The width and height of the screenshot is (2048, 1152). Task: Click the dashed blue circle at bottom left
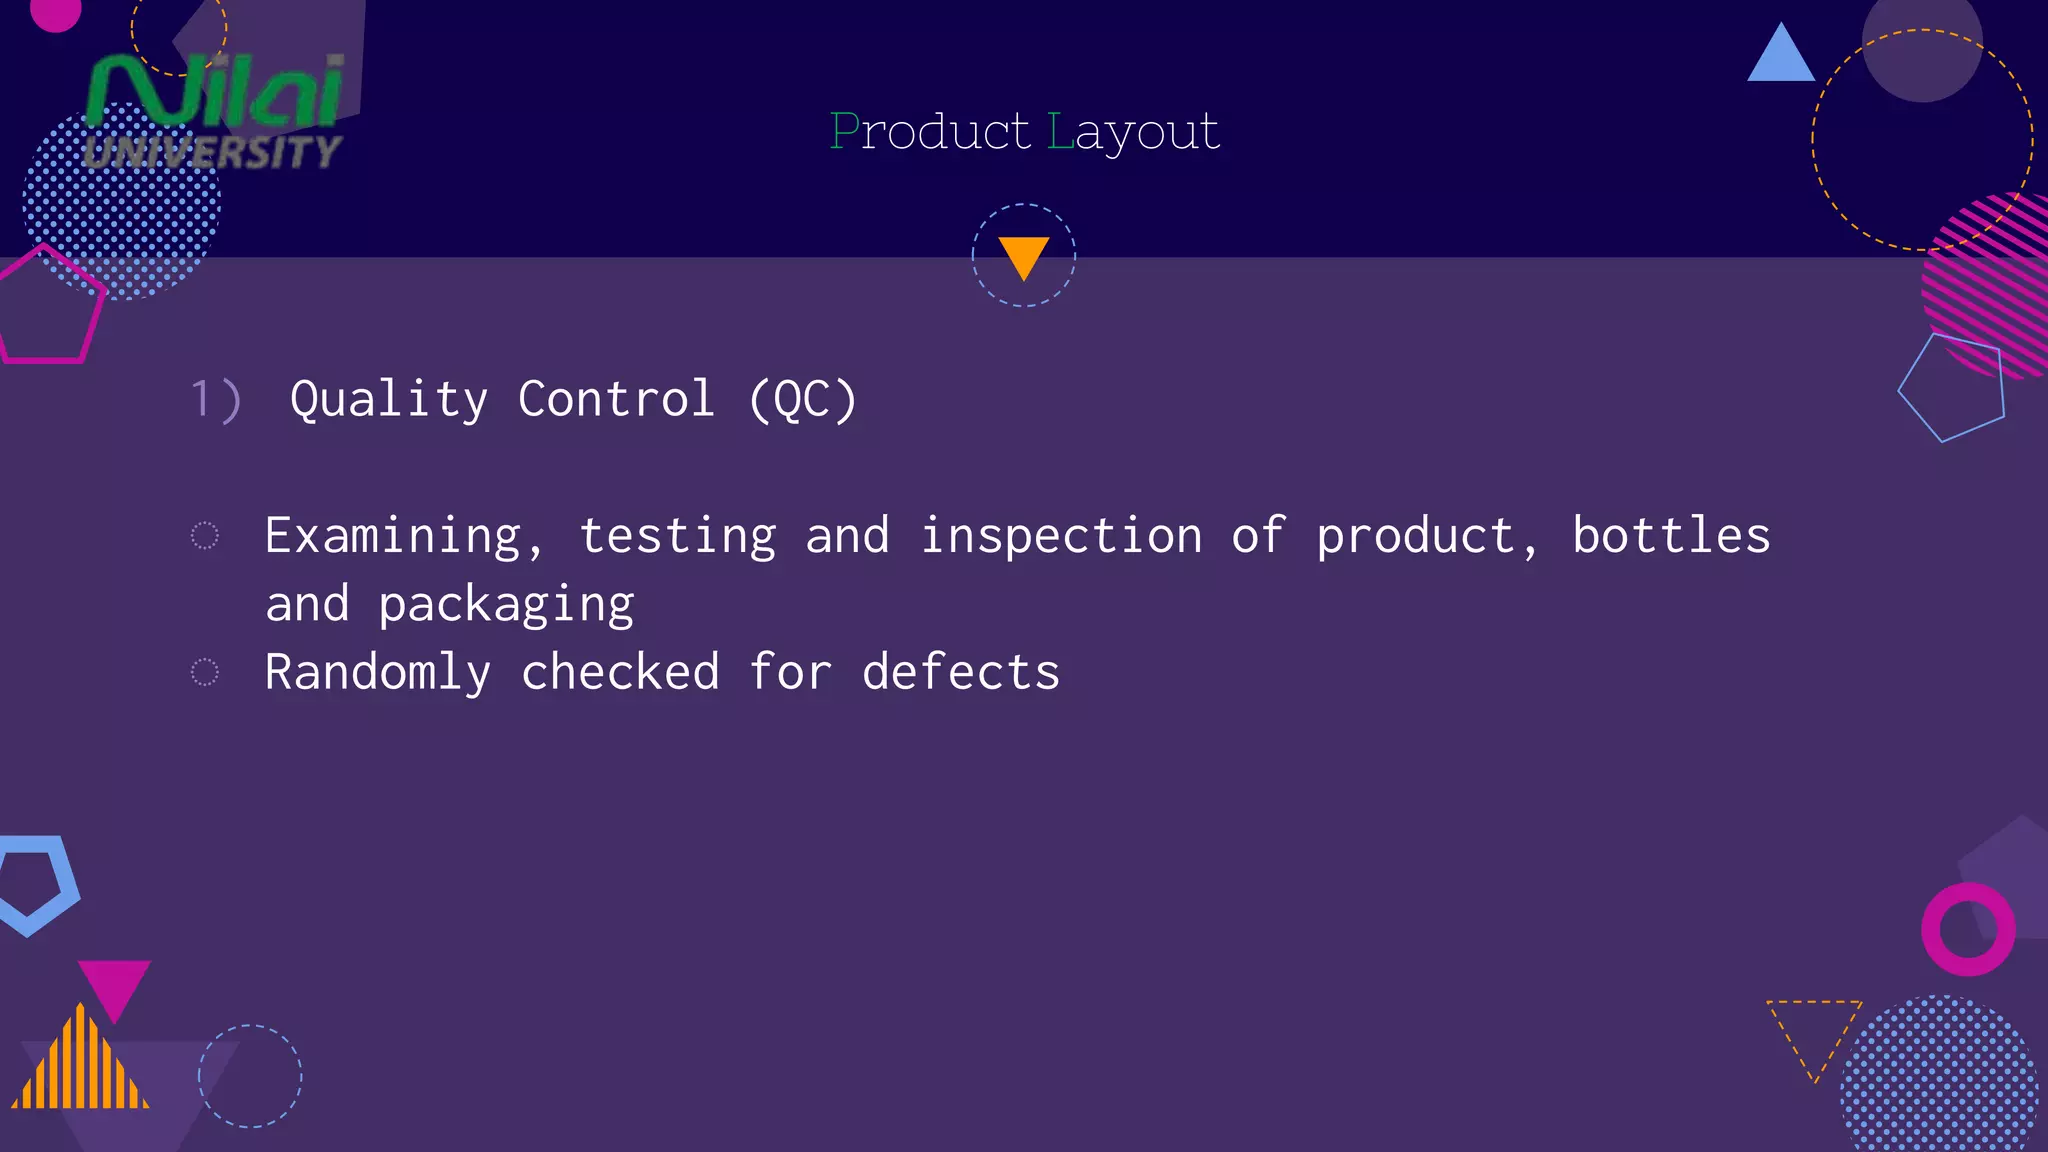coord(250,1076)
